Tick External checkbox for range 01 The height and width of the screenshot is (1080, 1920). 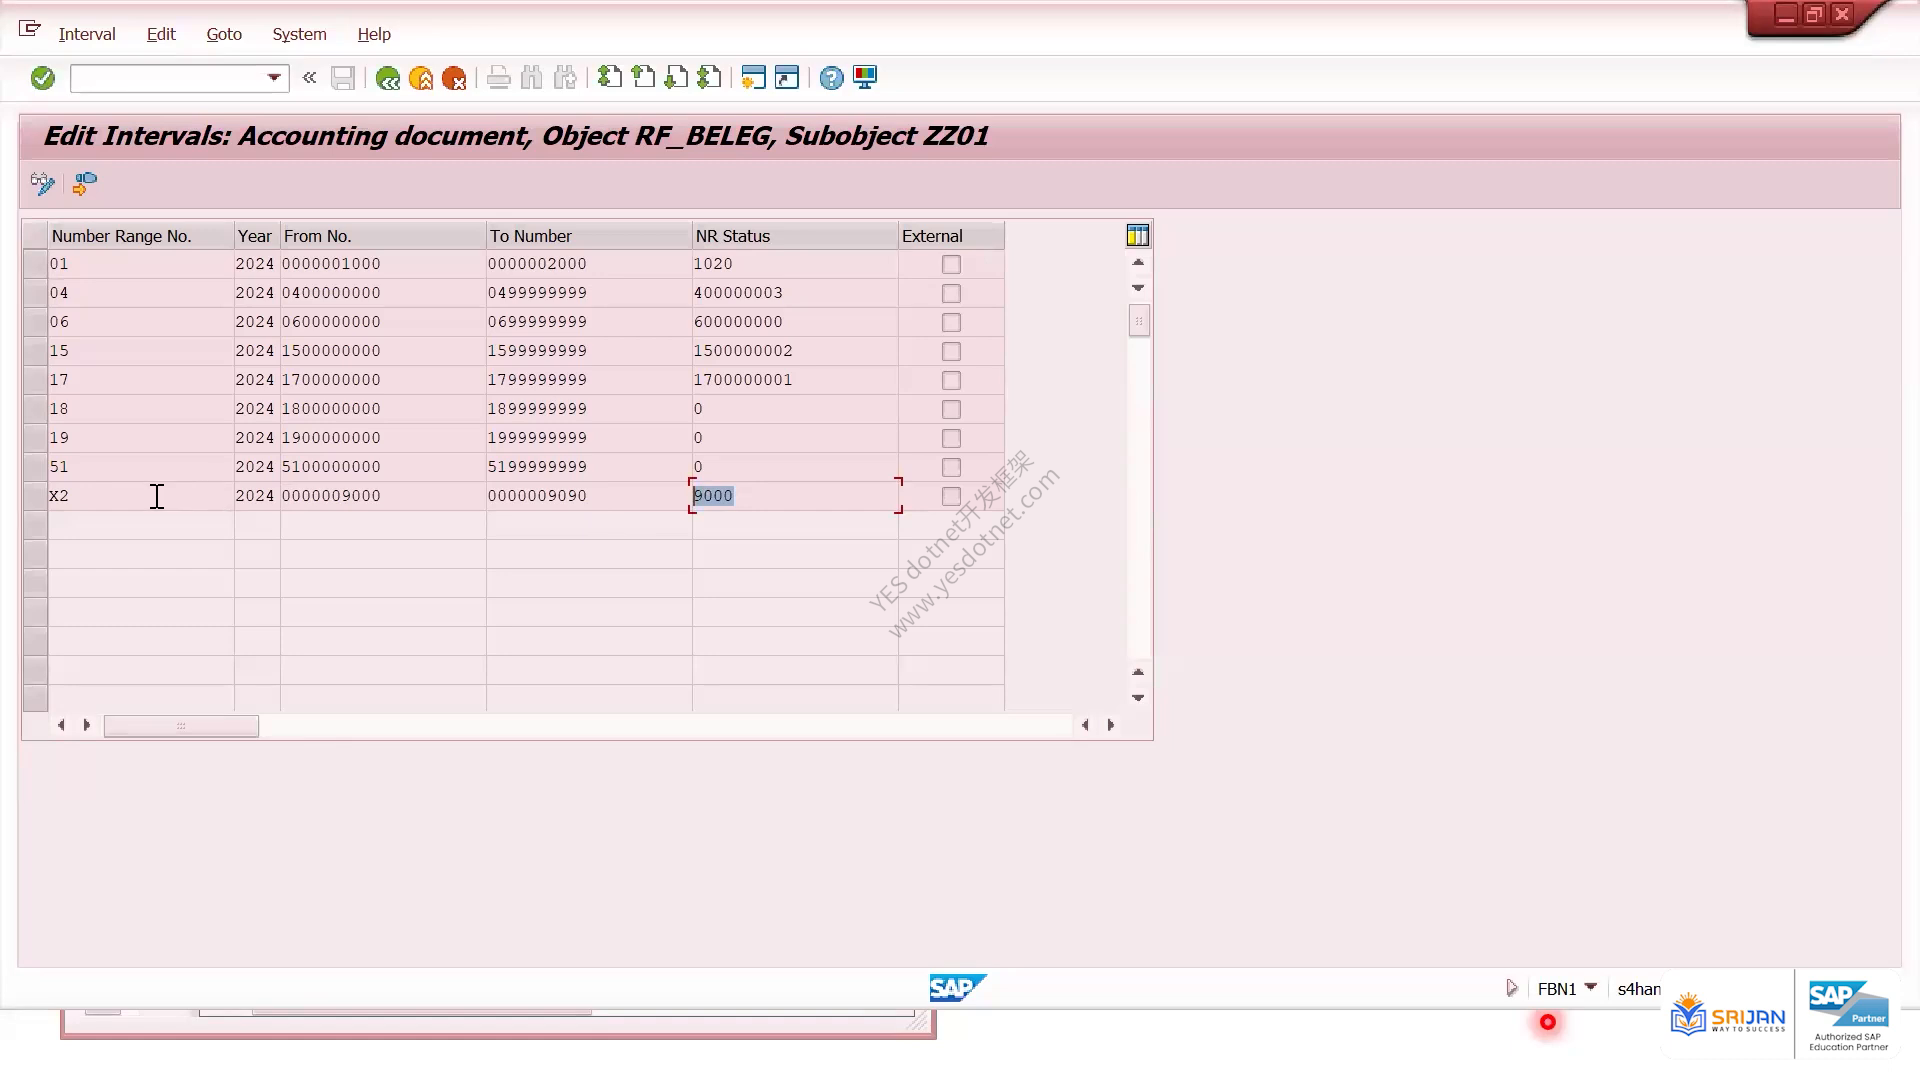(x=951, y=264)
